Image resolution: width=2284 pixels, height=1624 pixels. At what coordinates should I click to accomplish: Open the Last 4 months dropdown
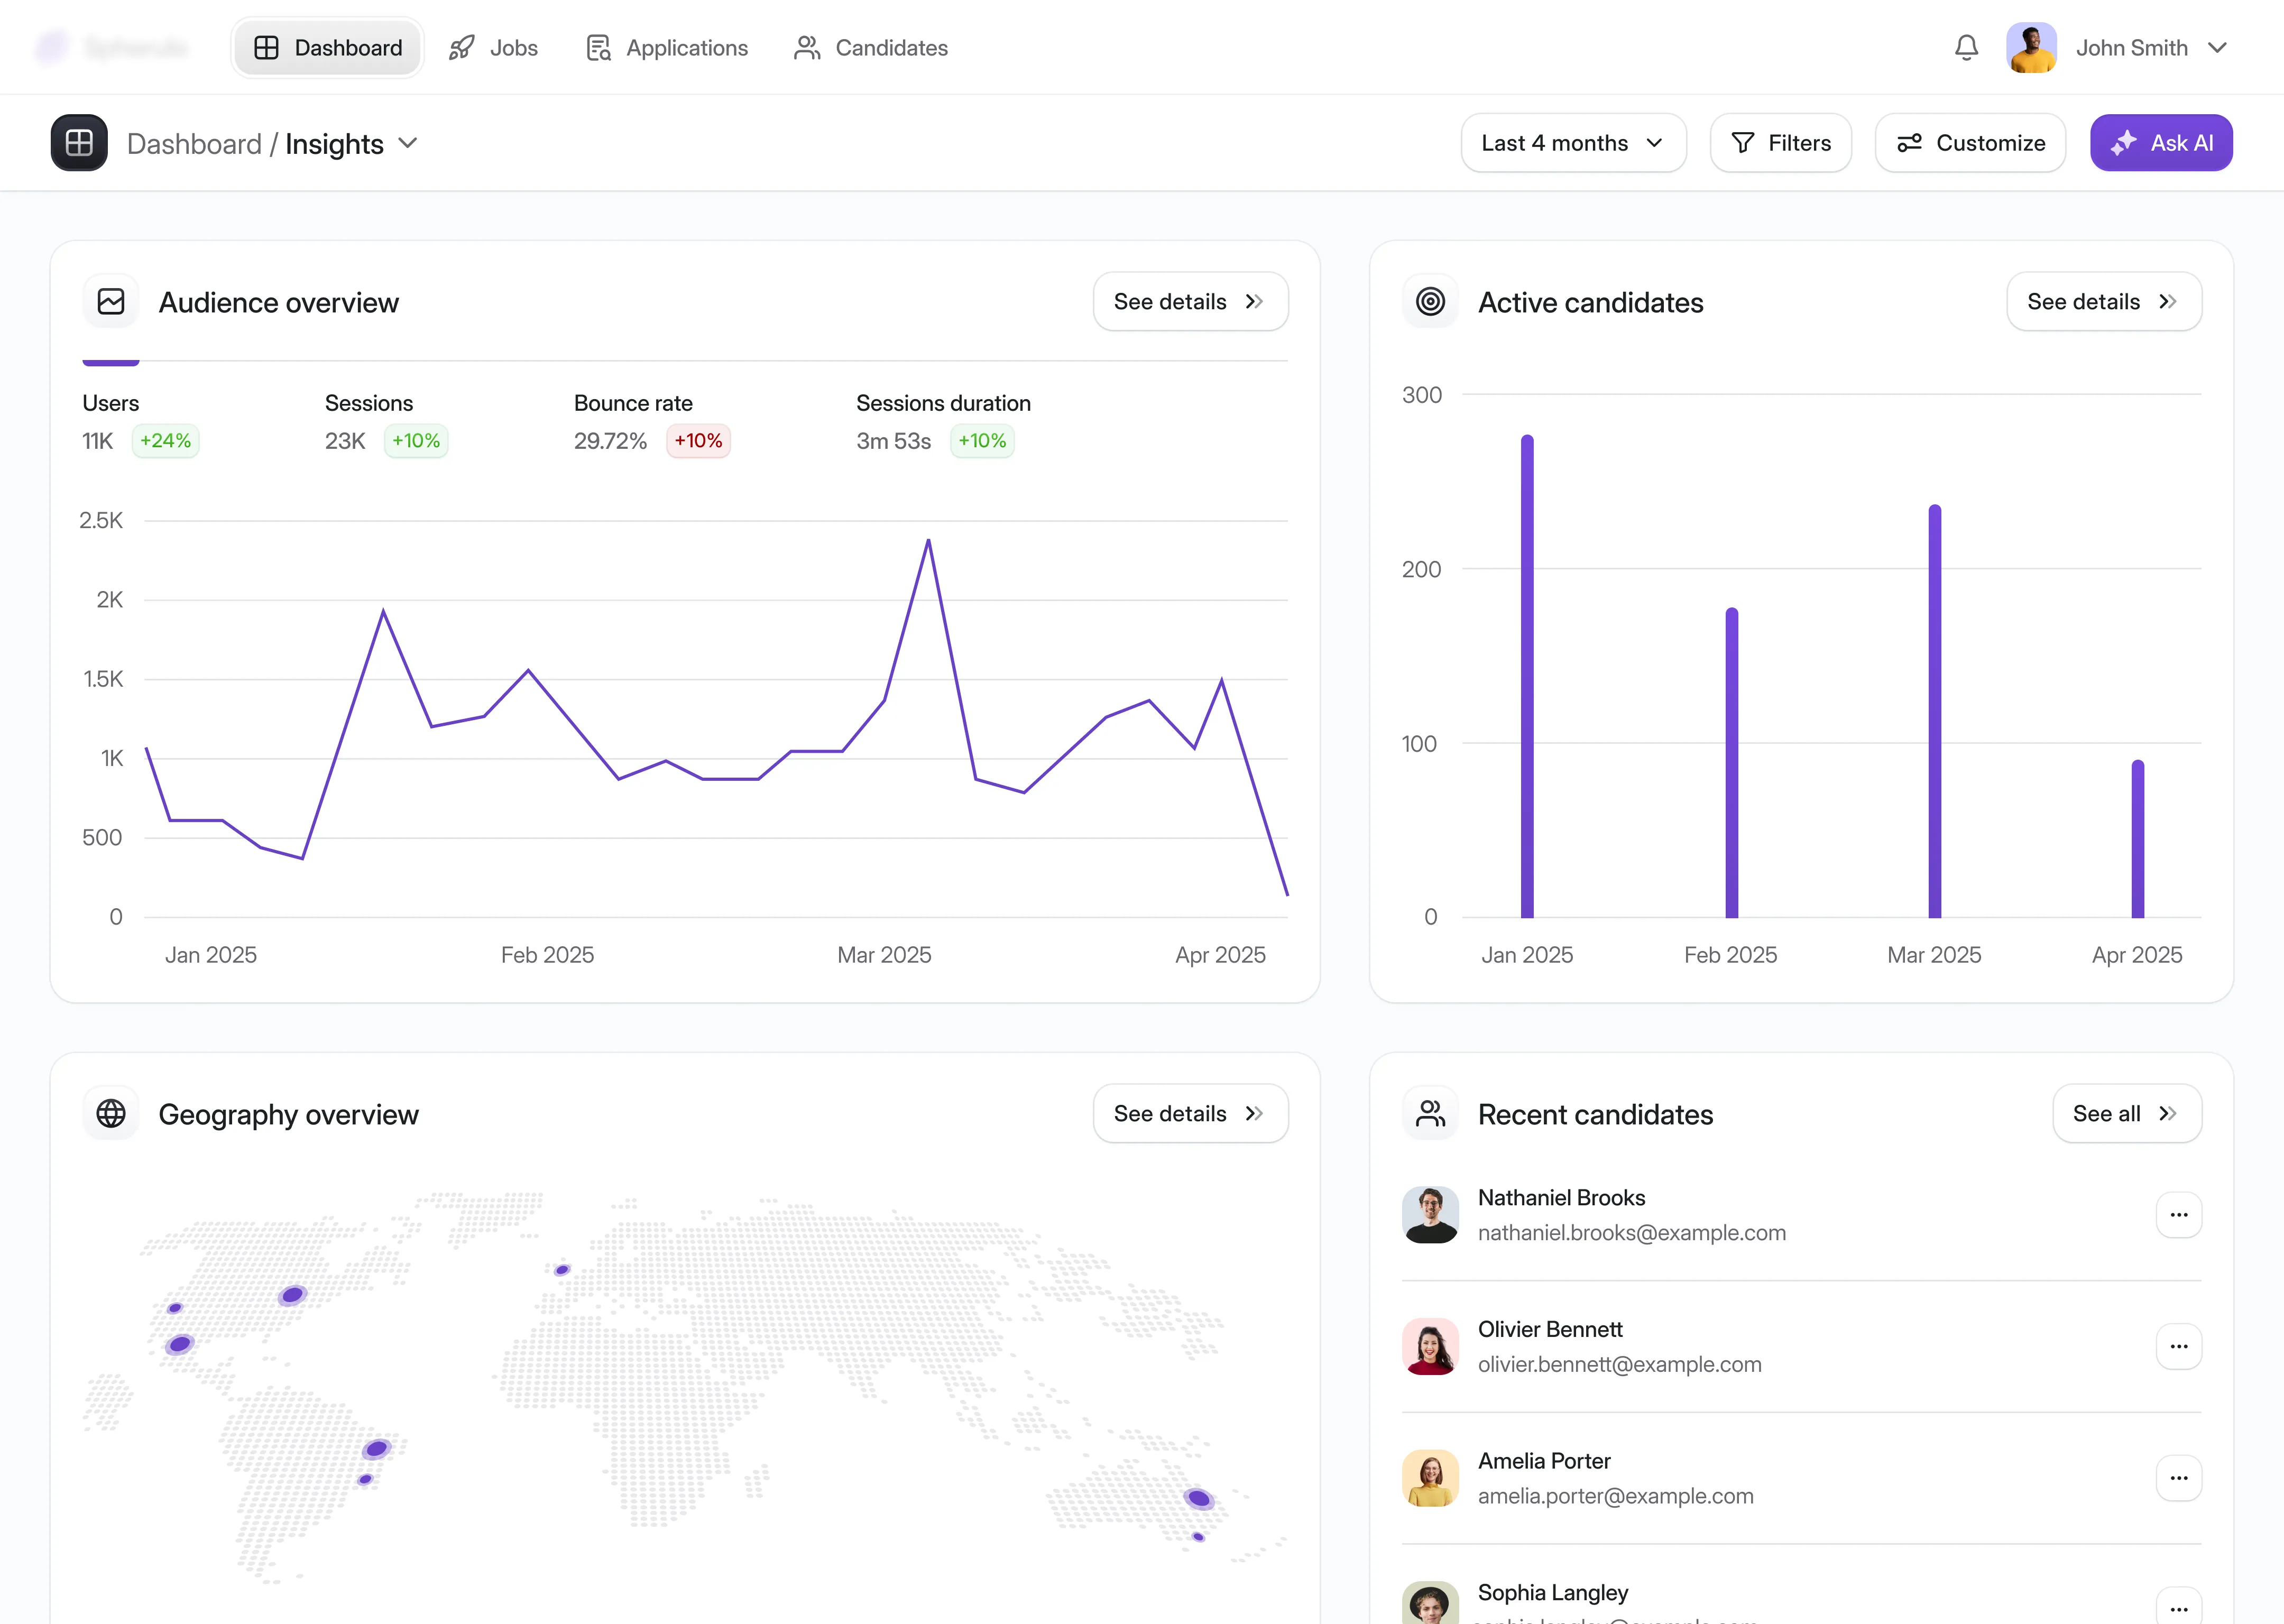pos(1573,143)
